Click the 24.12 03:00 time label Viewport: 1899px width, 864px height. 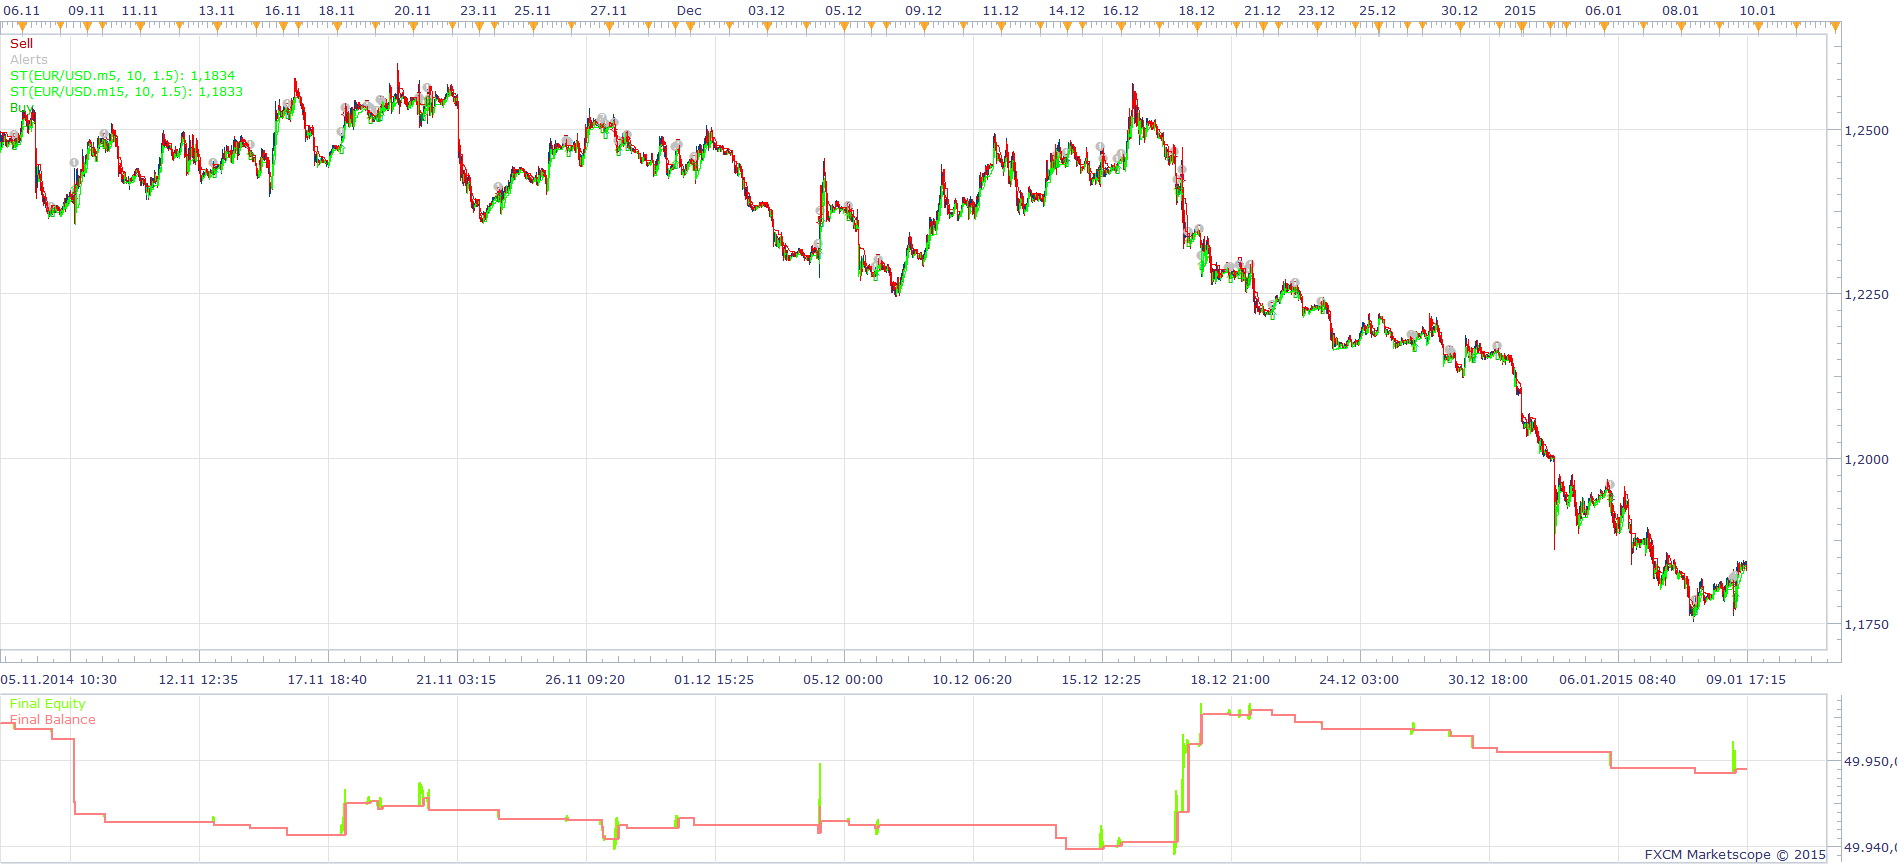pos(1359,680)
